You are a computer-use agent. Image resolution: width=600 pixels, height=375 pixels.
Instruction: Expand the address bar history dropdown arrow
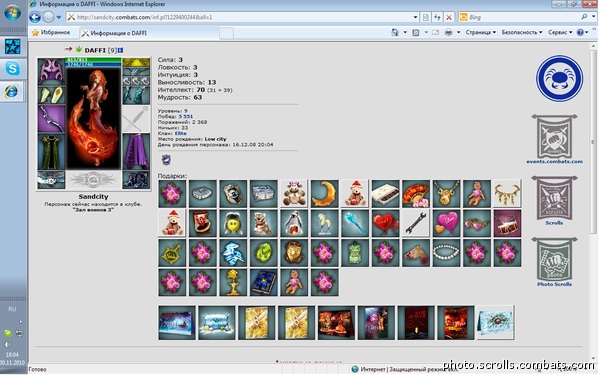(x=416, y=17)
